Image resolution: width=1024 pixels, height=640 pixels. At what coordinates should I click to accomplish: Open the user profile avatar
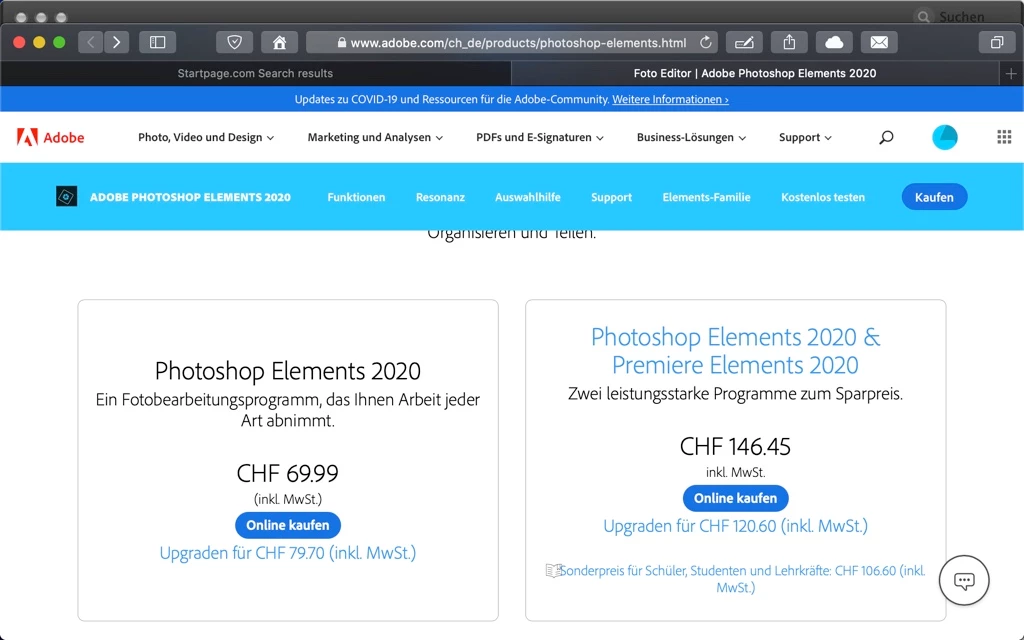click(944, 137)
